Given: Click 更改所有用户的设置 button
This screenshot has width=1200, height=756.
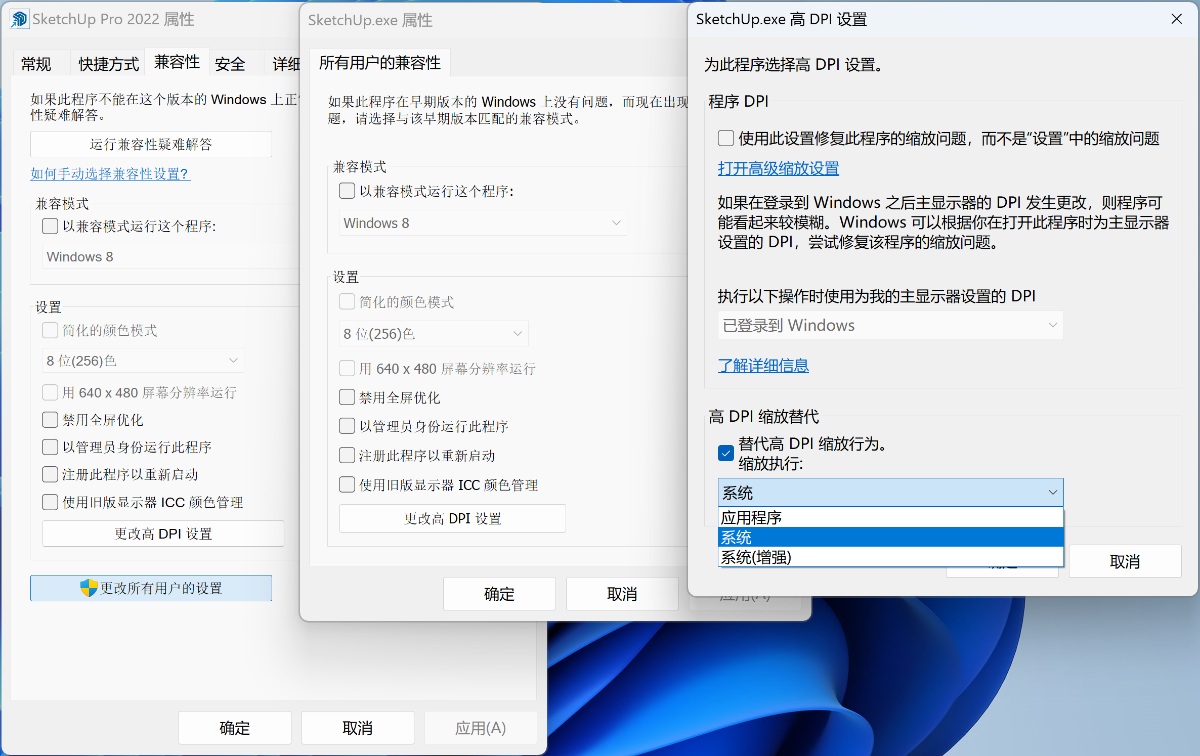Looking at the screenshot, I should point(151,588).
